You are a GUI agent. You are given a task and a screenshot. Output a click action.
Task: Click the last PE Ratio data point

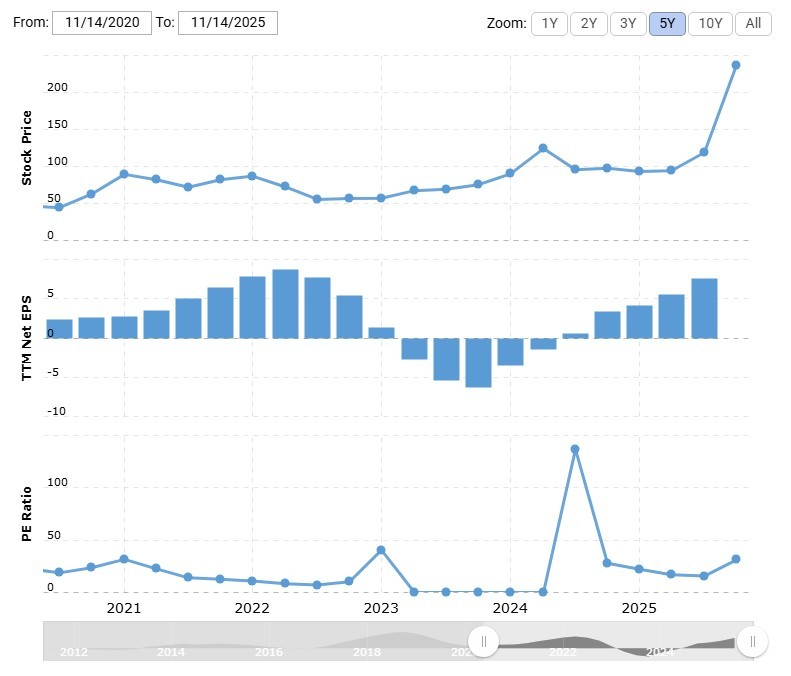coord(736,559)
